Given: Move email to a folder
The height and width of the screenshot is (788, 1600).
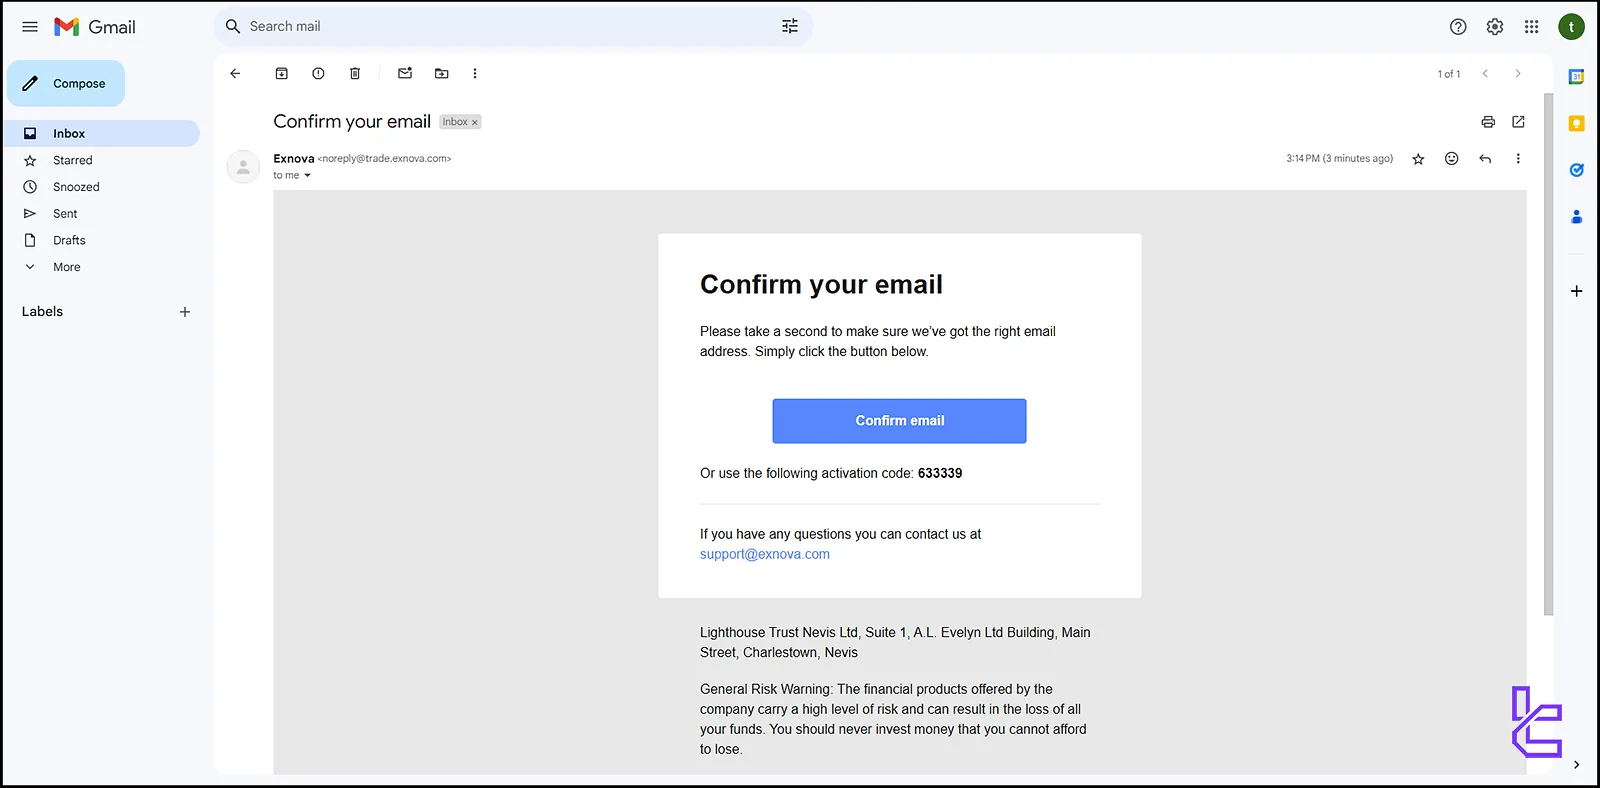Looking at the screenshot, I should click(x=442, y=73).
